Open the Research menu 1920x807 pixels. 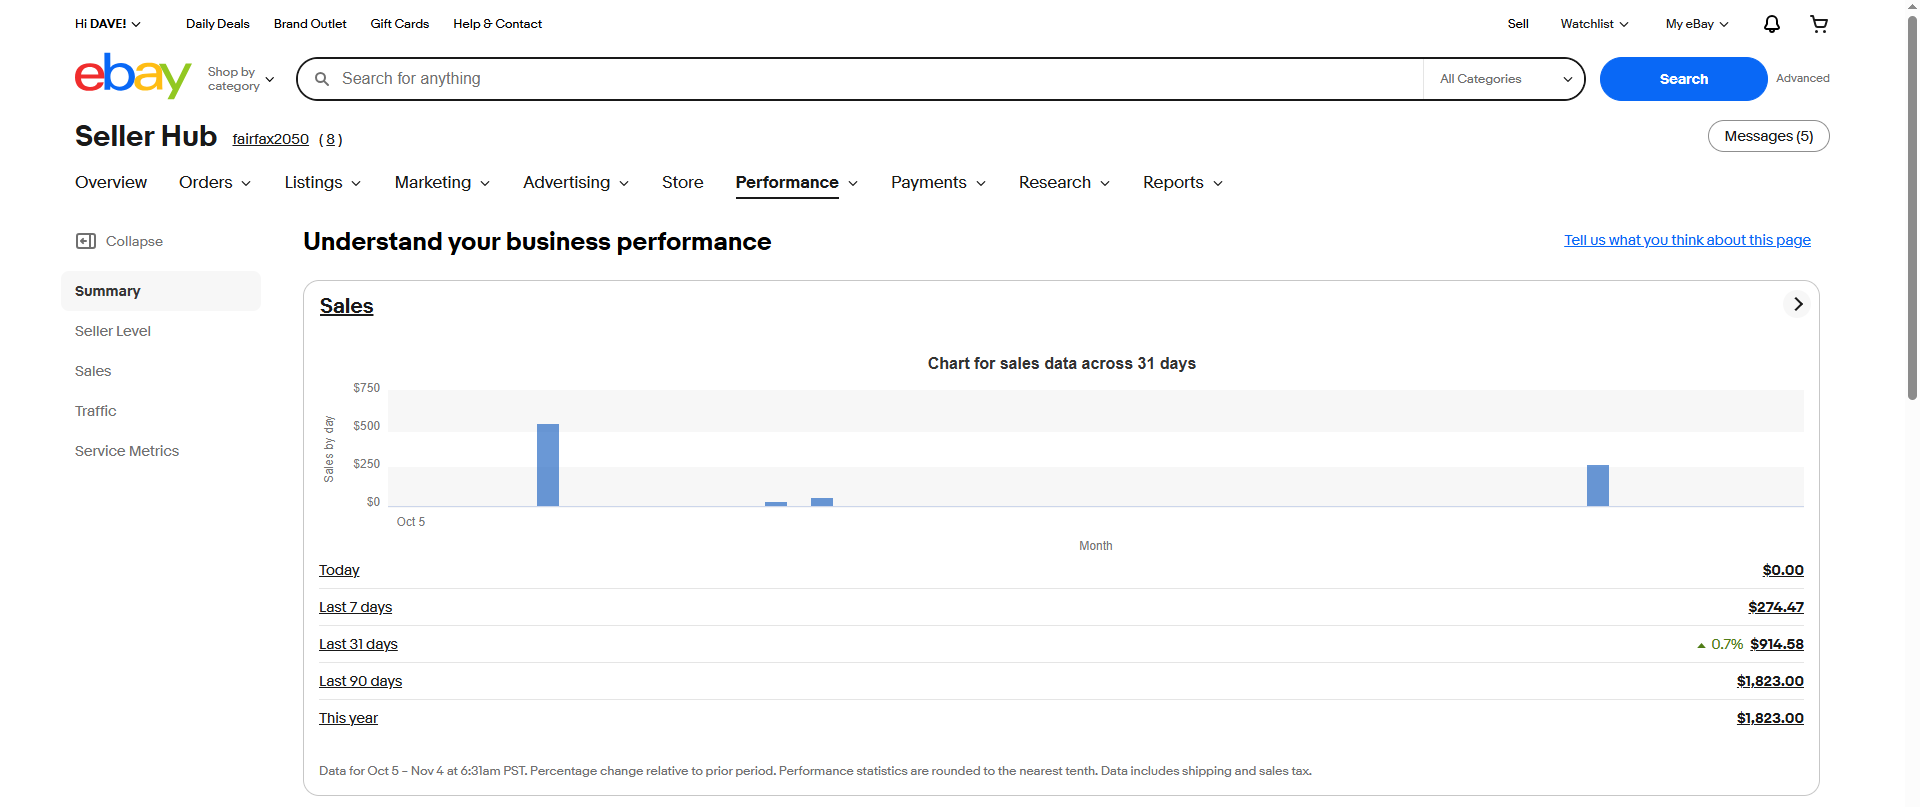coord(1064,182)
